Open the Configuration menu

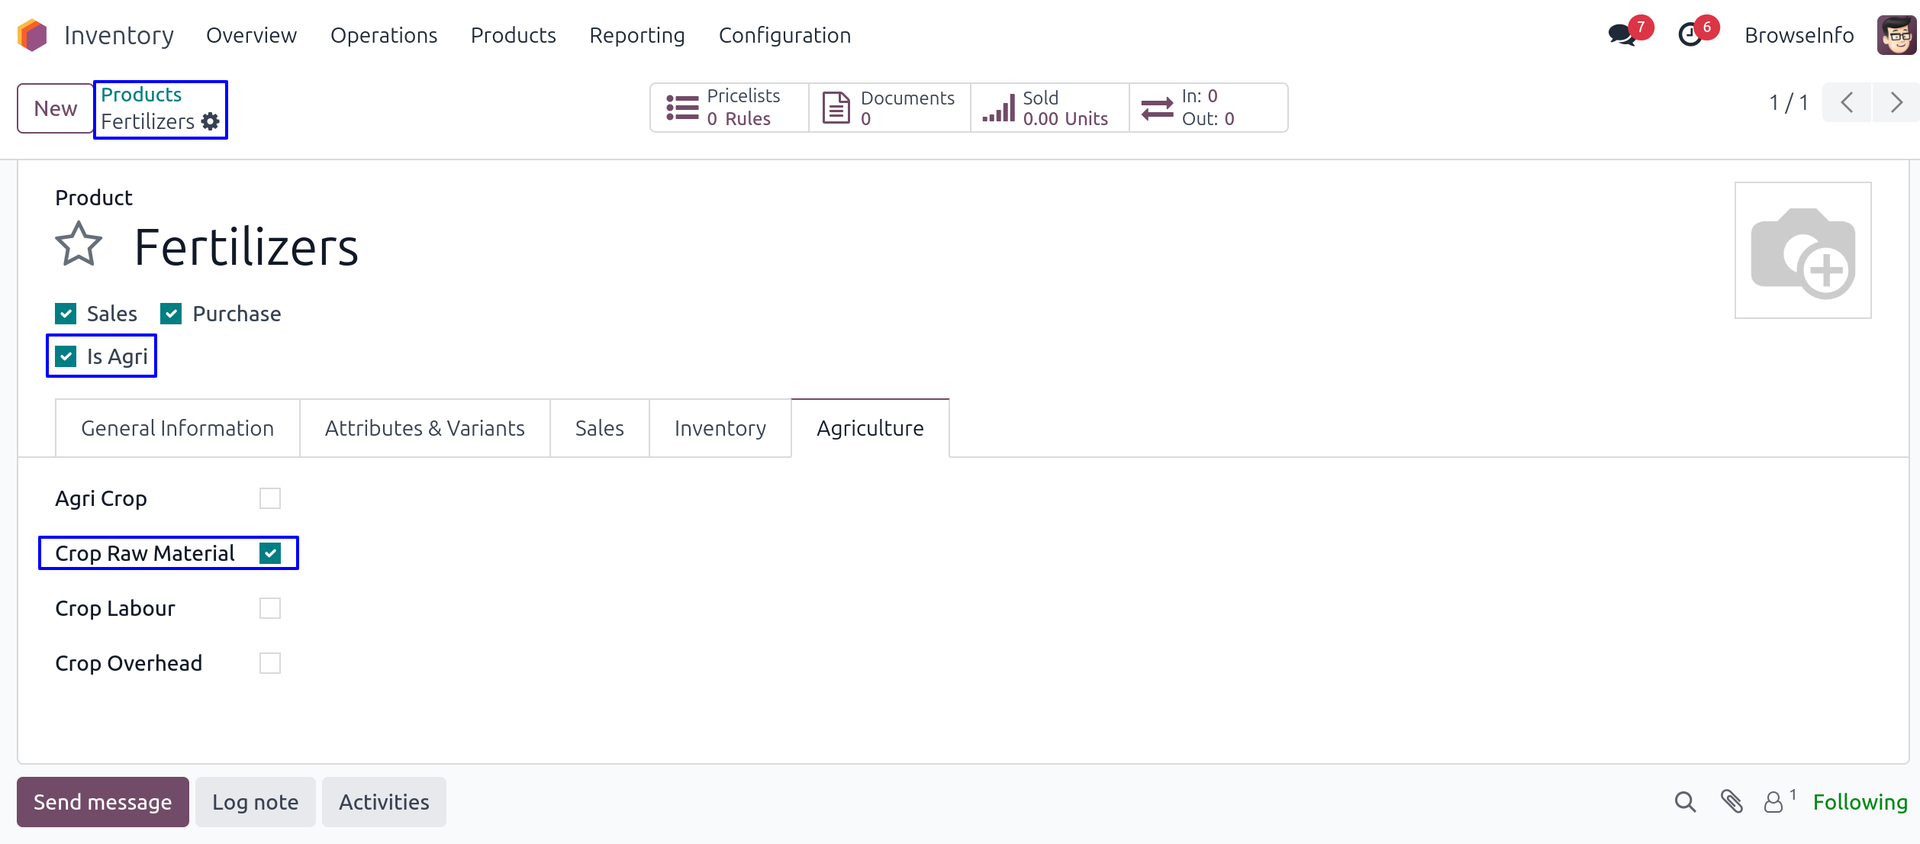click(784, 35)
